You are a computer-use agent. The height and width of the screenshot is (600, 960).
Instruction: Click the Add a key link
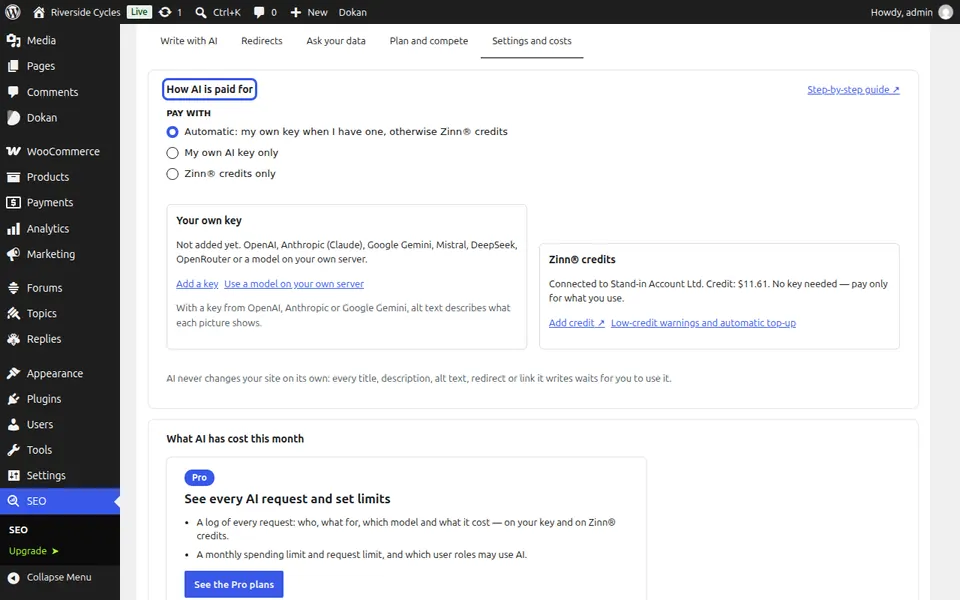click(197, 283)
